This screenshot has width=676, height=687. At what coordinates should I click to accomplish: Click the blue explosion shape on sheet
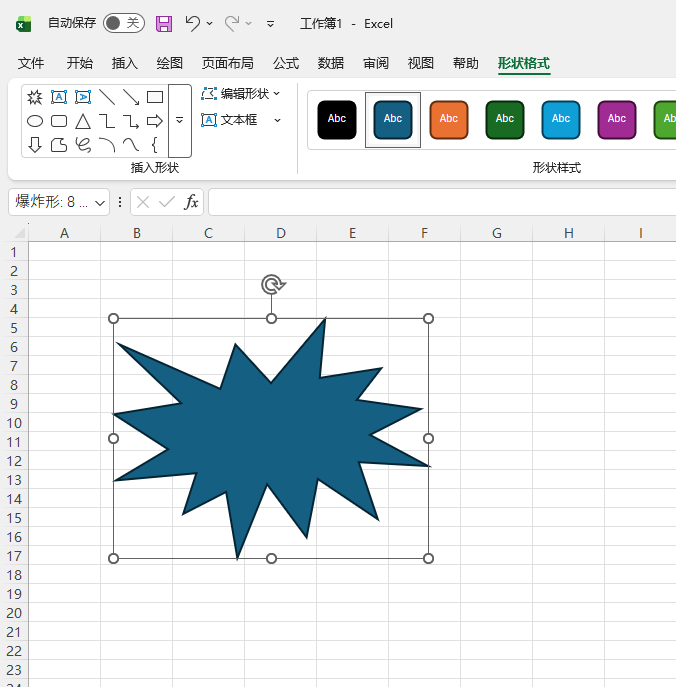click(x=271, y=438)
